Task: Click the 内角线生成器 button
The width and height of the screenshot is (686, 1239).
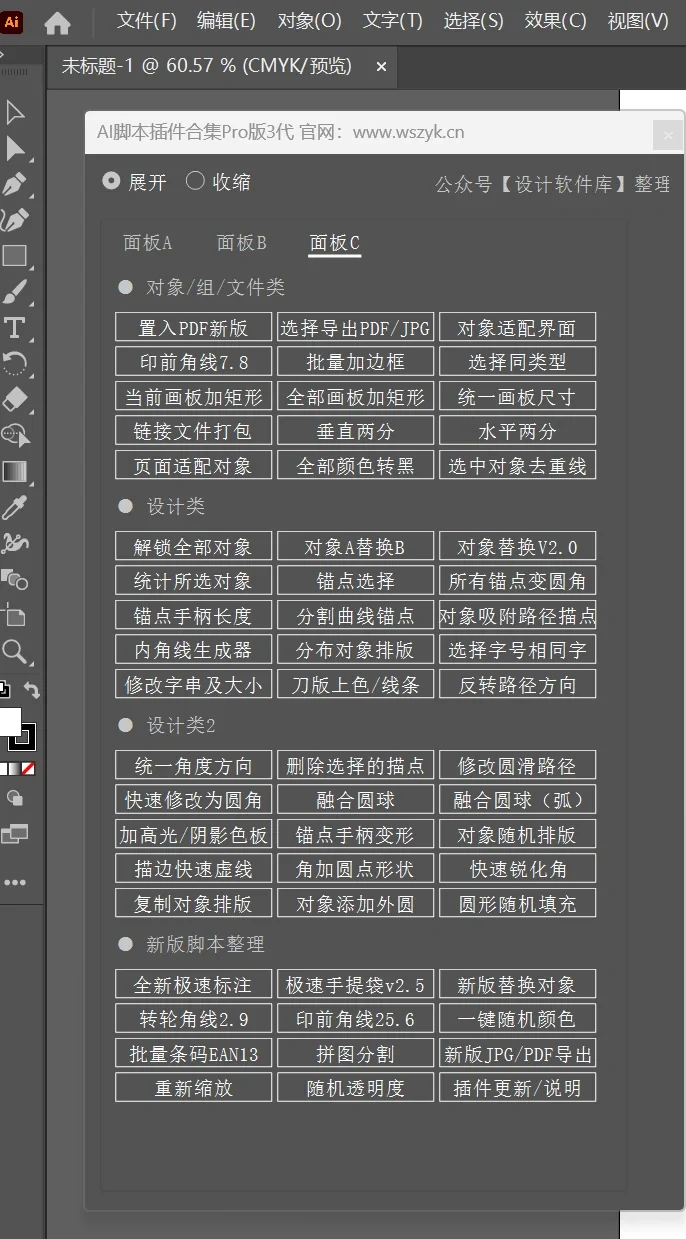Action: point(194,649)
